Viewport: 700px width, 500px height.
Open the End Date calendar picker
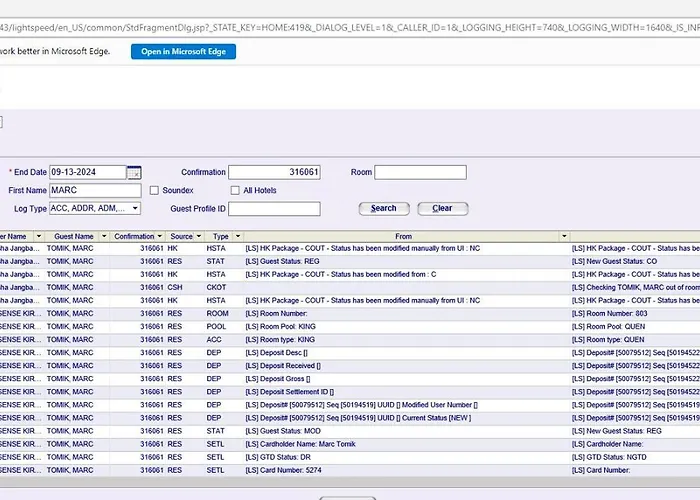coord(134,172)
